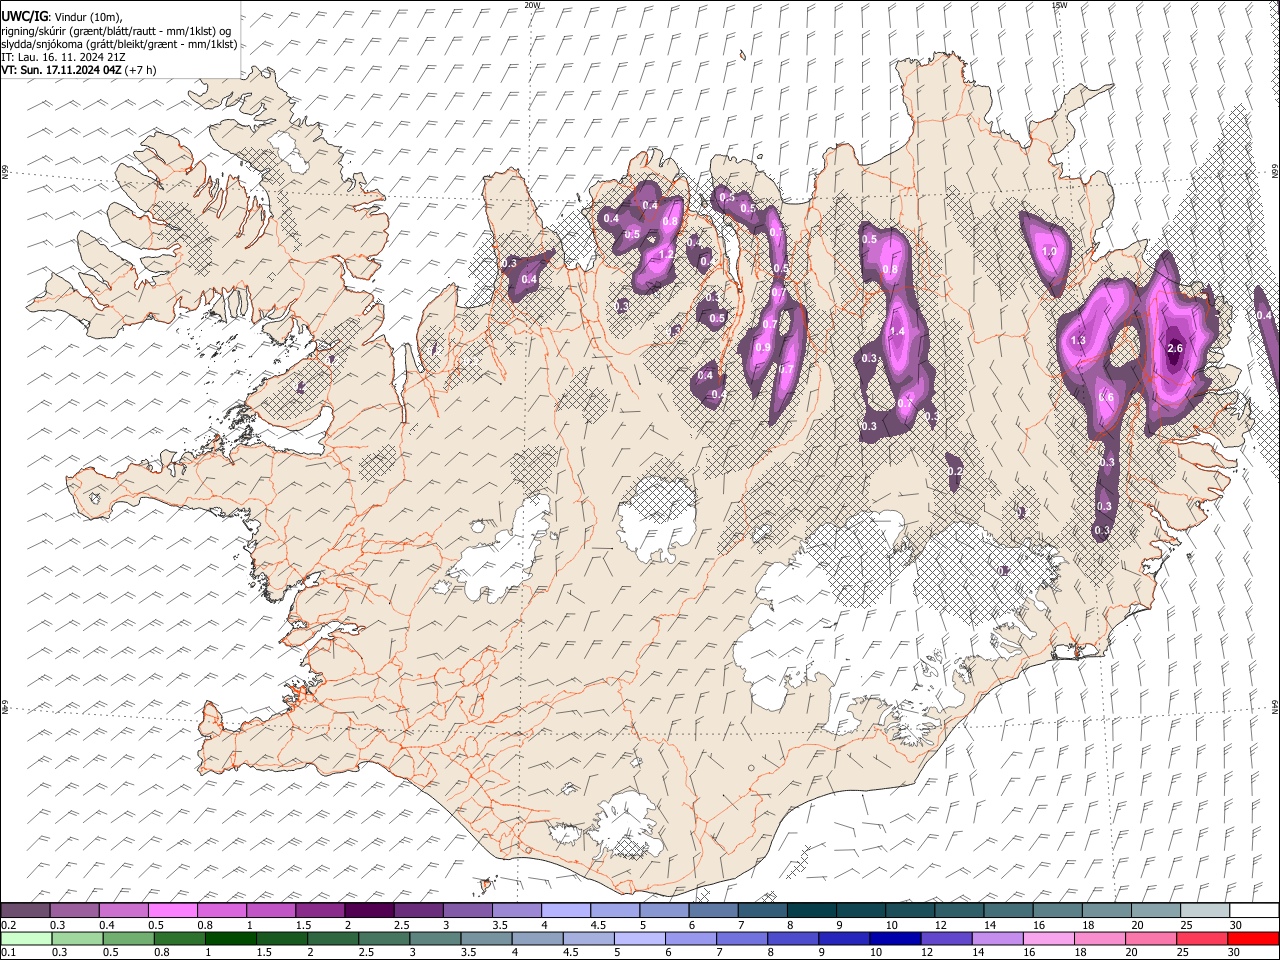This screenshot has width=1280, height=960.
Task: Select the 0.1 label on the rain scale
Action: click(x=8, y=952)
